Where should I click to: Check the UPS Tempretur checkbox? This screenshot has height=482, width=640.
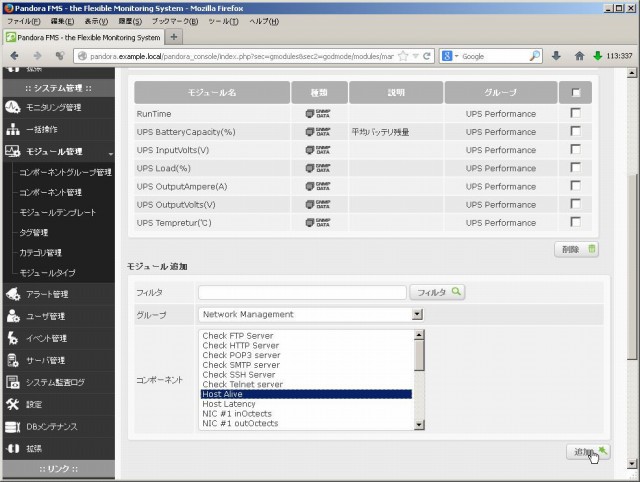(x=576, y=222)
